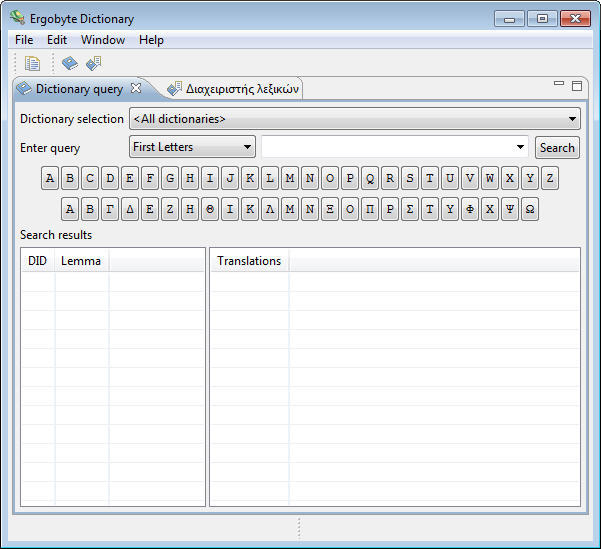Click the Lemma column header
Viewport: 601px width, 549px height.
tap(81, 261)
